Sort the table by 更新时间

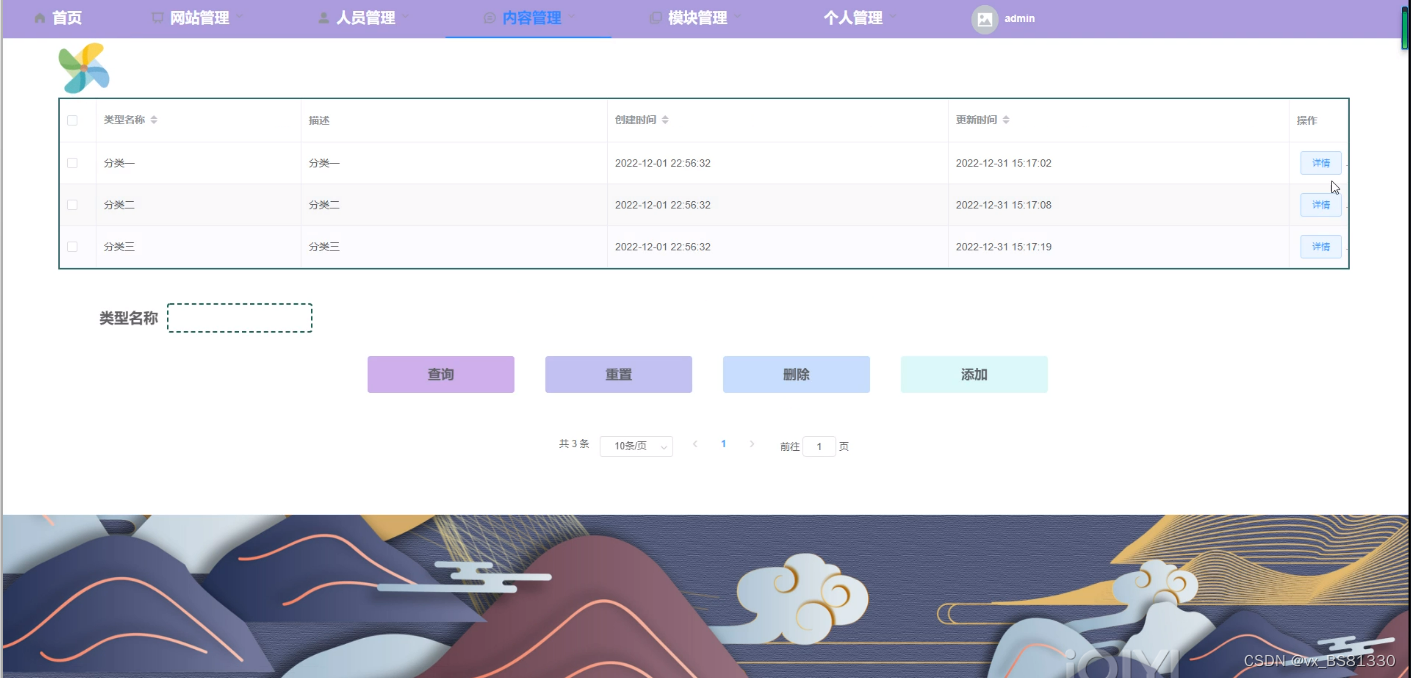(x=1006, y=120)
